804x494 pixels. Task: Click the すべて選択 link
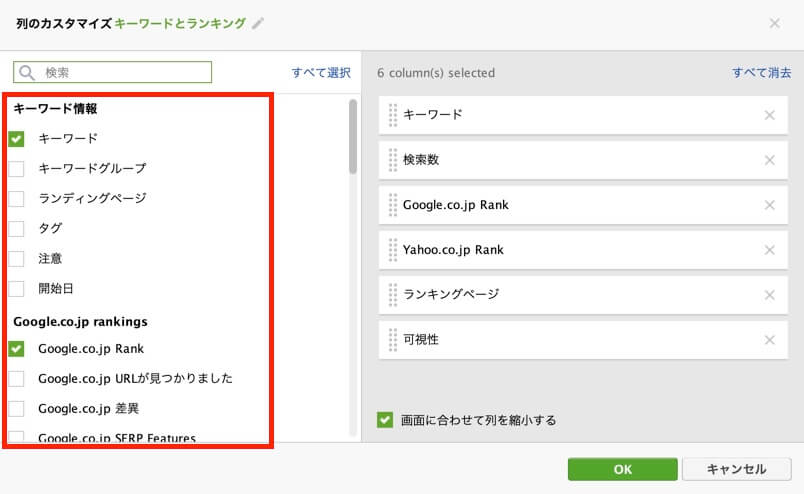click(x=321, y=73)
